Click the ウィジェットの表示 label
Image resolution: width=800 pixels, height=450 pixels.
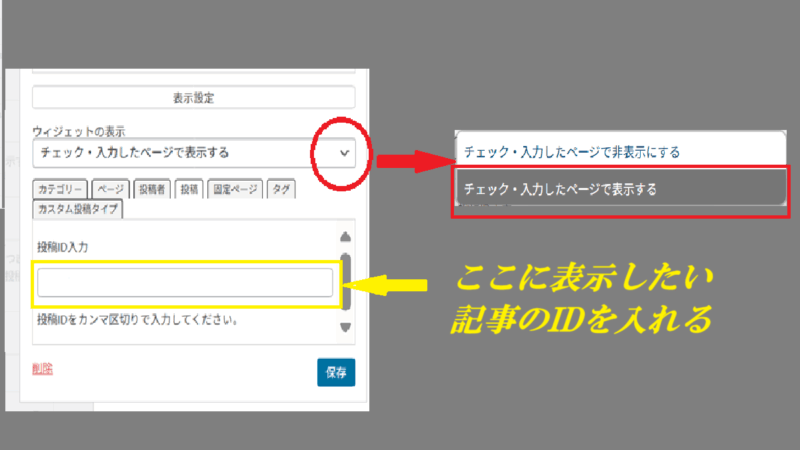[79, 131]
